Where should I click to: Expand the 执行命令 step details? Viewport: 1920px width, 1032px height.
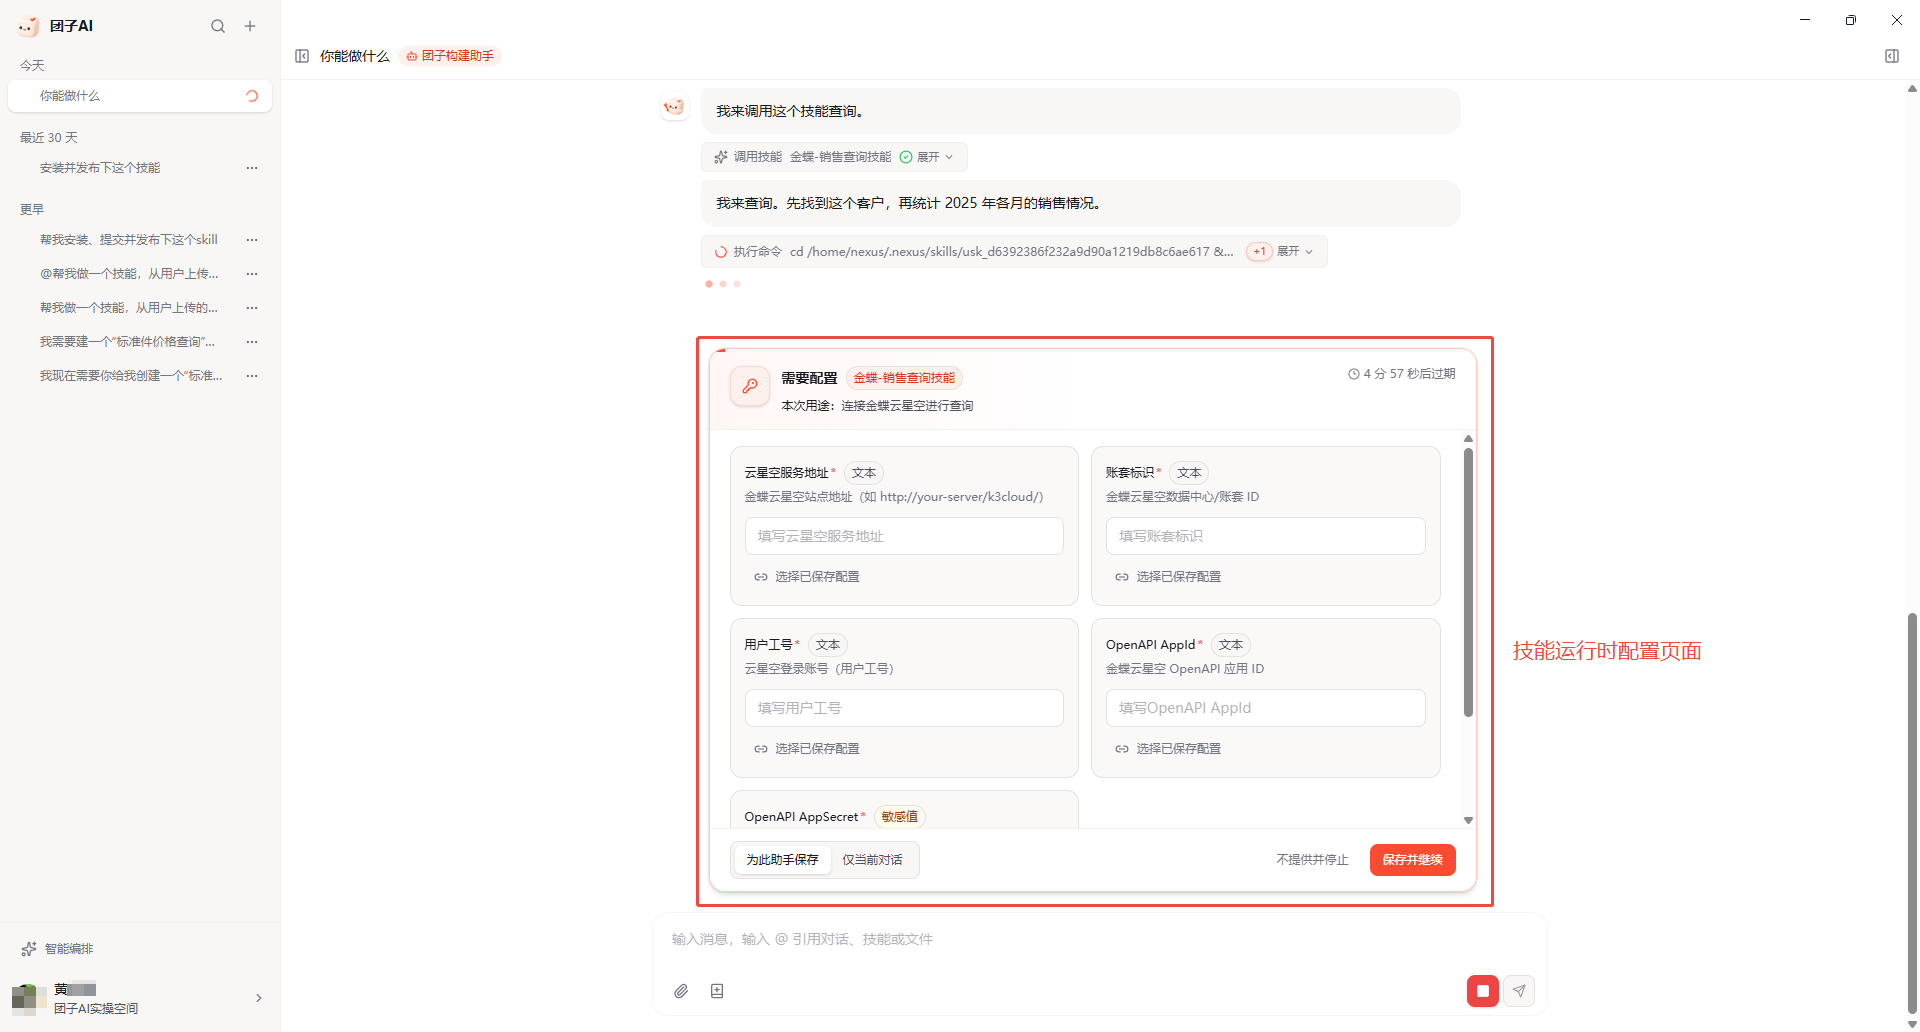tap(1295, 252)
